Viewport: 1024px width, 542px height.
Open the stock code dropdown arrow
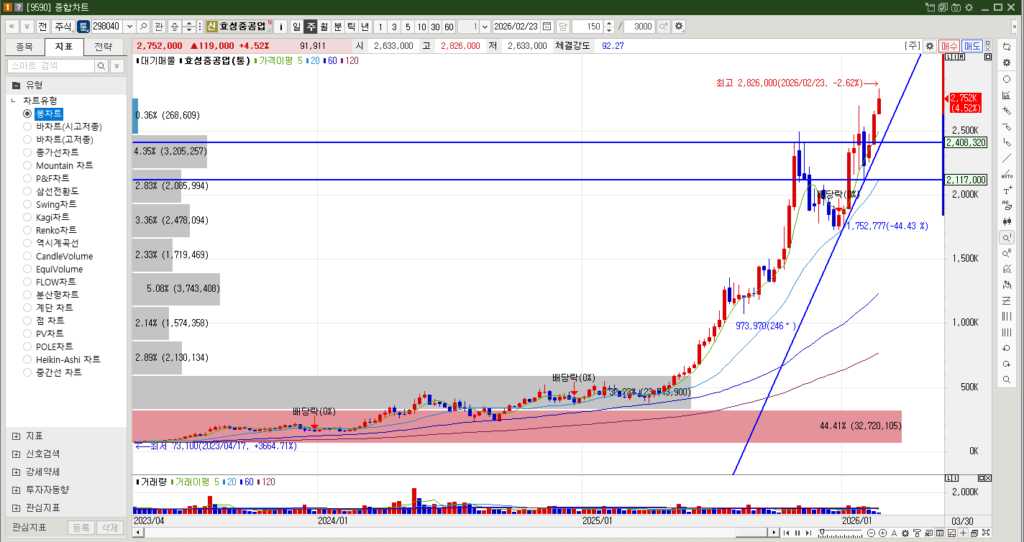[x=129, y=25]
